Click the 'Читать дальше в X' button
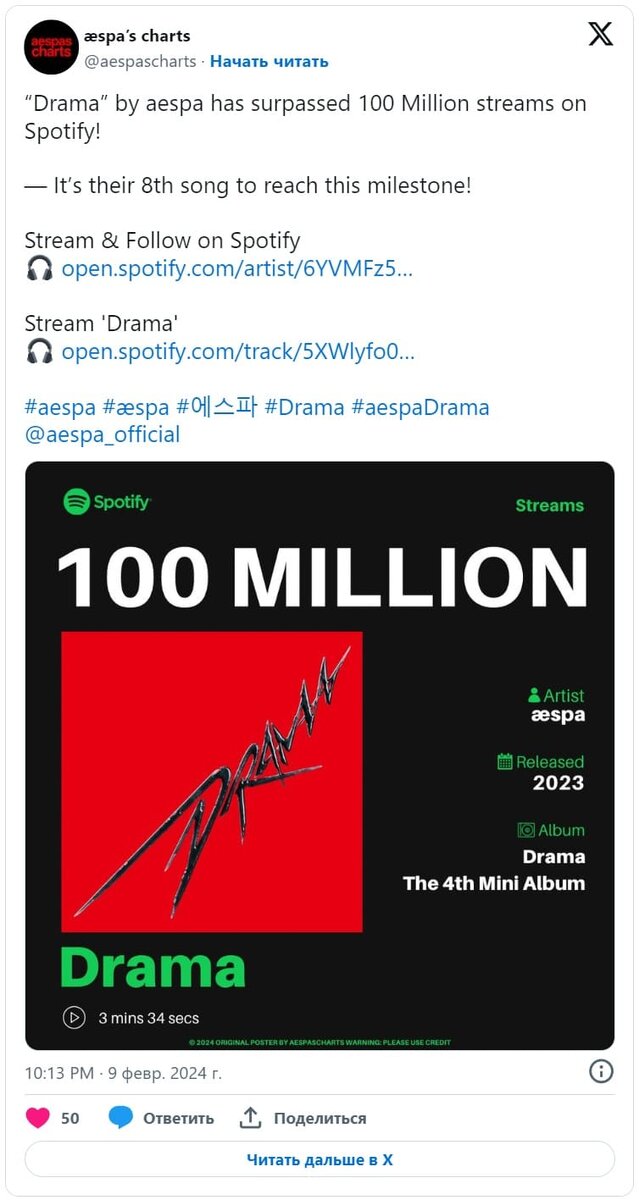 click(320, 1160)
